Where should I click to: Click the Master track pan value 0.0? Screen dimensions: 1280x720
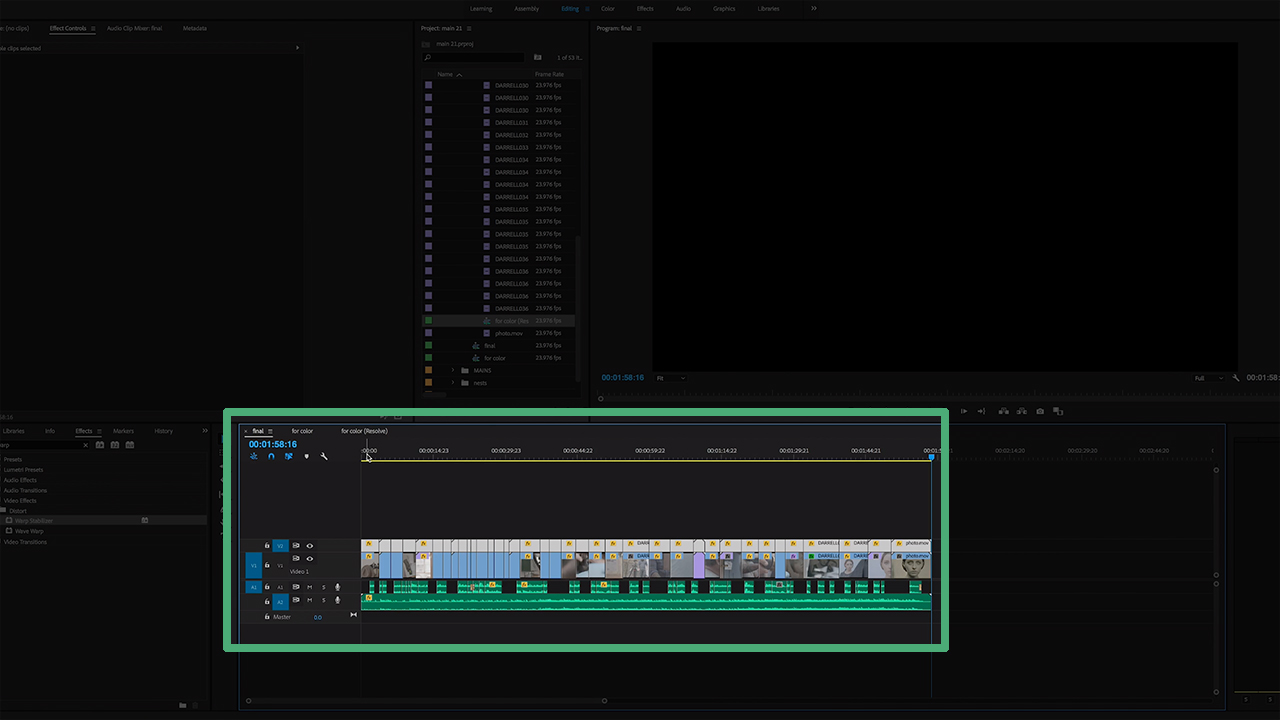point(318,617)
